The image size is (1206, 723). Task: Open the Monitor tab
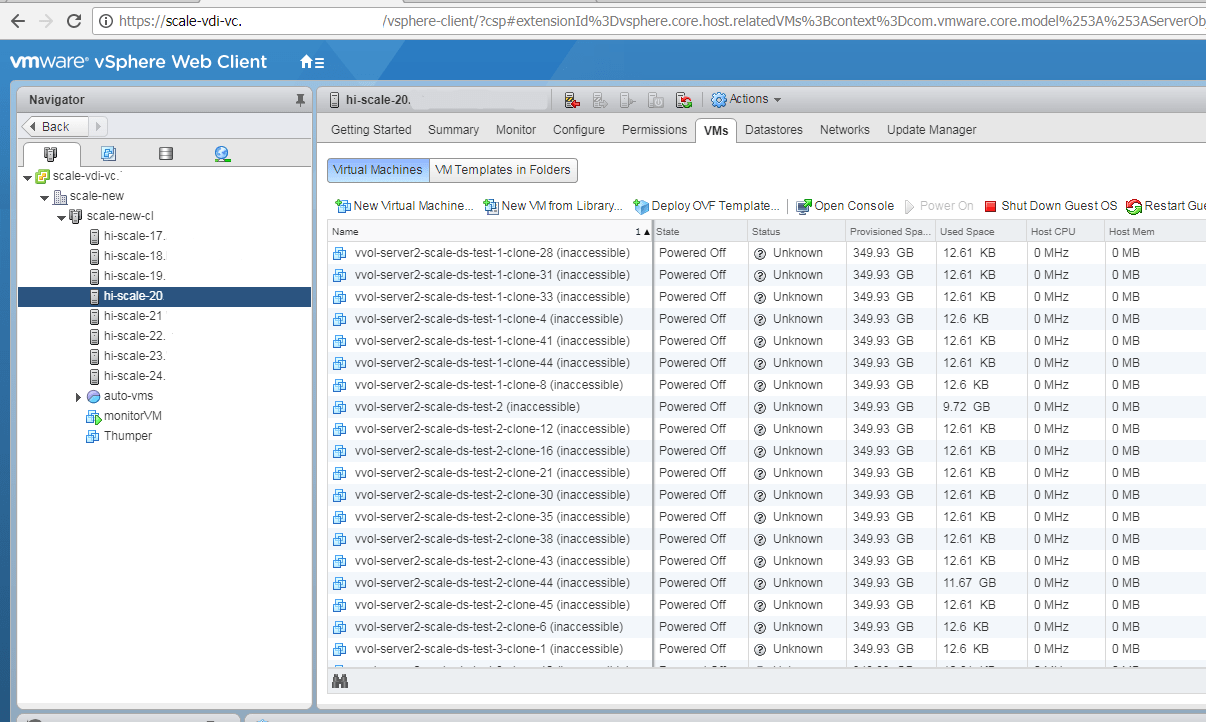tap(516, 130)
